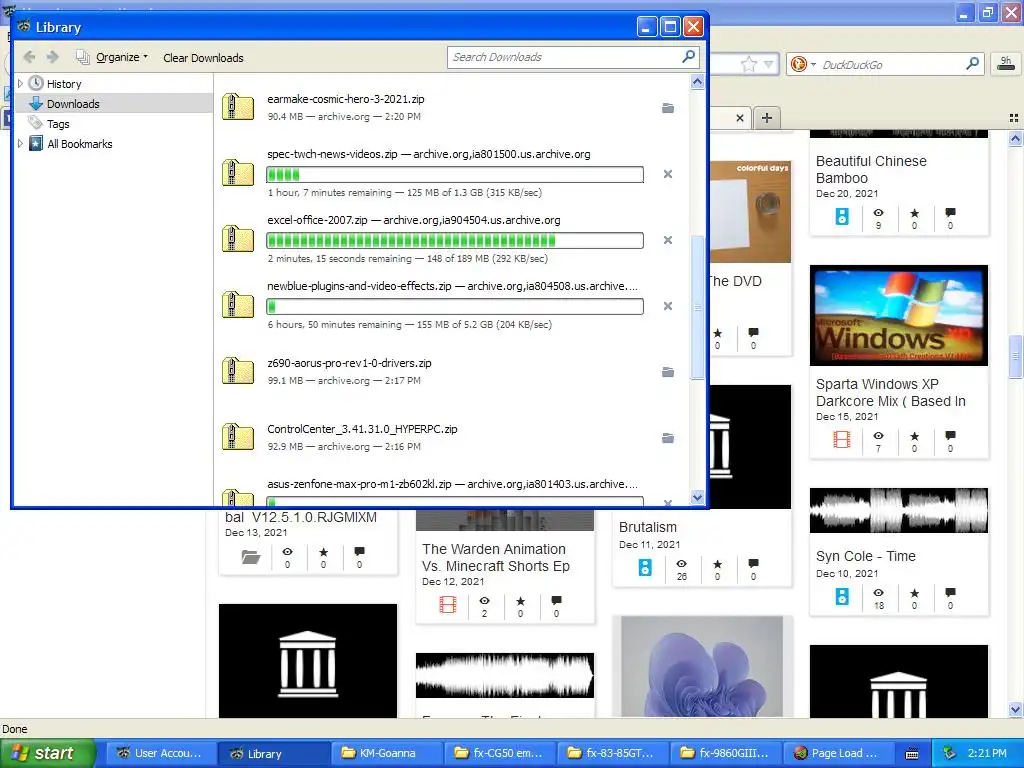The width and height of the screenshot is (1024, 768).
Task: Expand the All Bookmarks tree node
Action: click(x=20, y=144)
